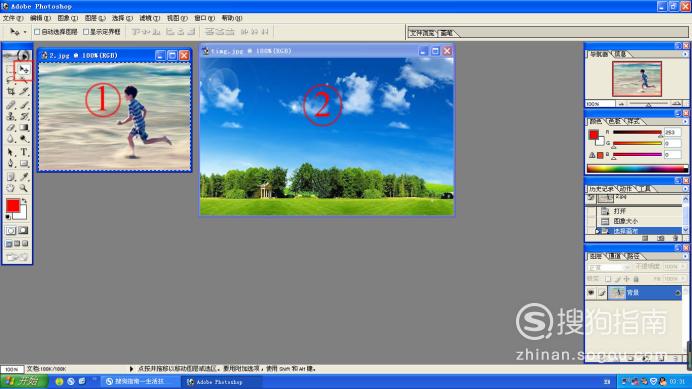Open the File Browser tab in palette well
The width and height of the screenshot is (692, 389).
[x=422, y=33]
